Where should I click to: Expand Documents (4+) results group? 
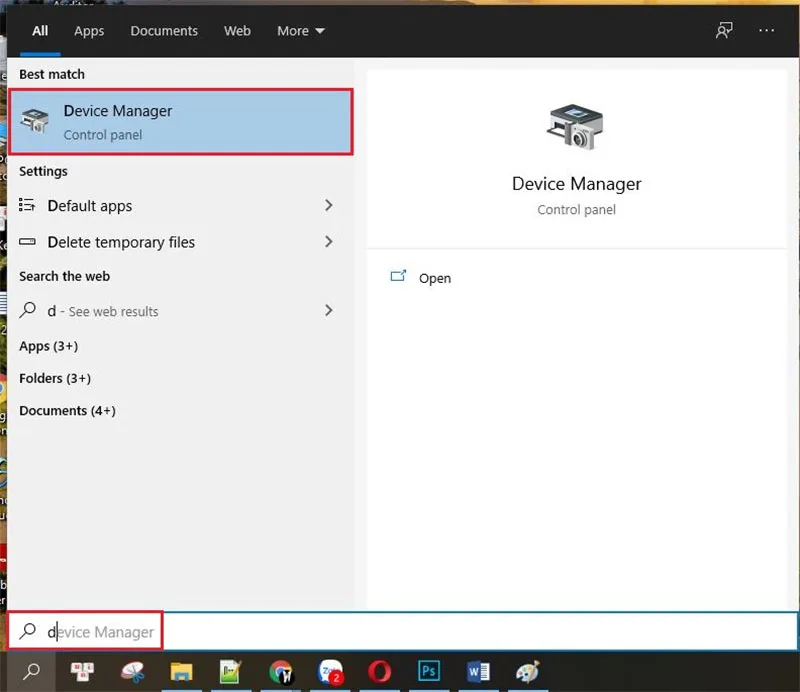67,410
